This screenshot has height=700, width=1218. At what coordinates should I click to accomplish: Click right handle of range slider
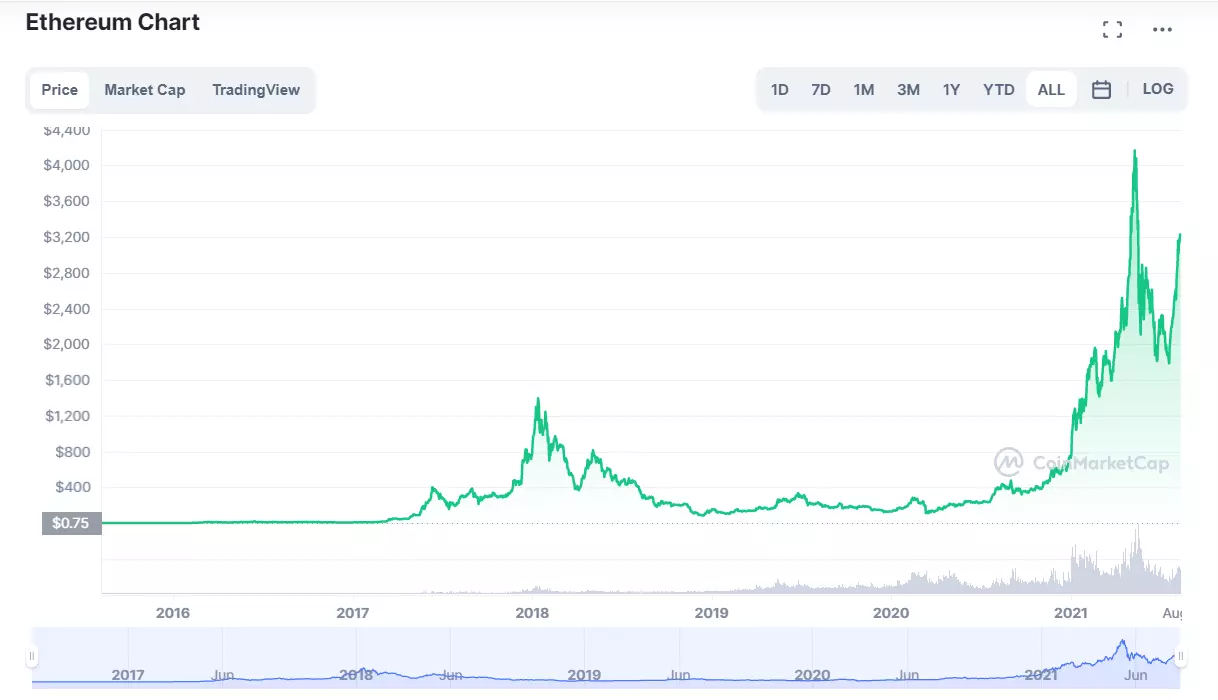[x=1181, y=657]
